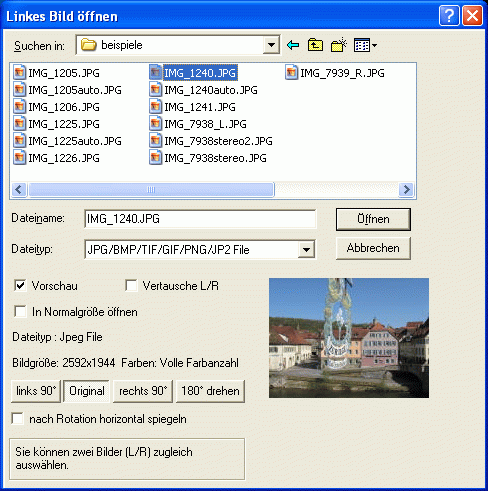Click the up one folder level icon
This screenshot has width=488, height=491.
315,45
